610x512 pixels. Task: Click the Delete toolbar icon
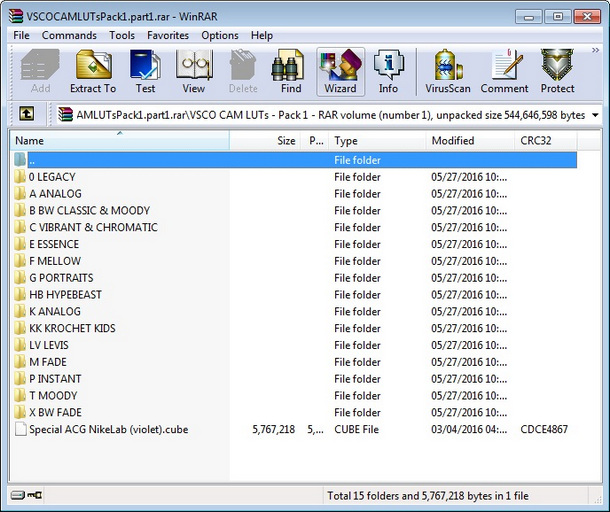coord(243,72)
